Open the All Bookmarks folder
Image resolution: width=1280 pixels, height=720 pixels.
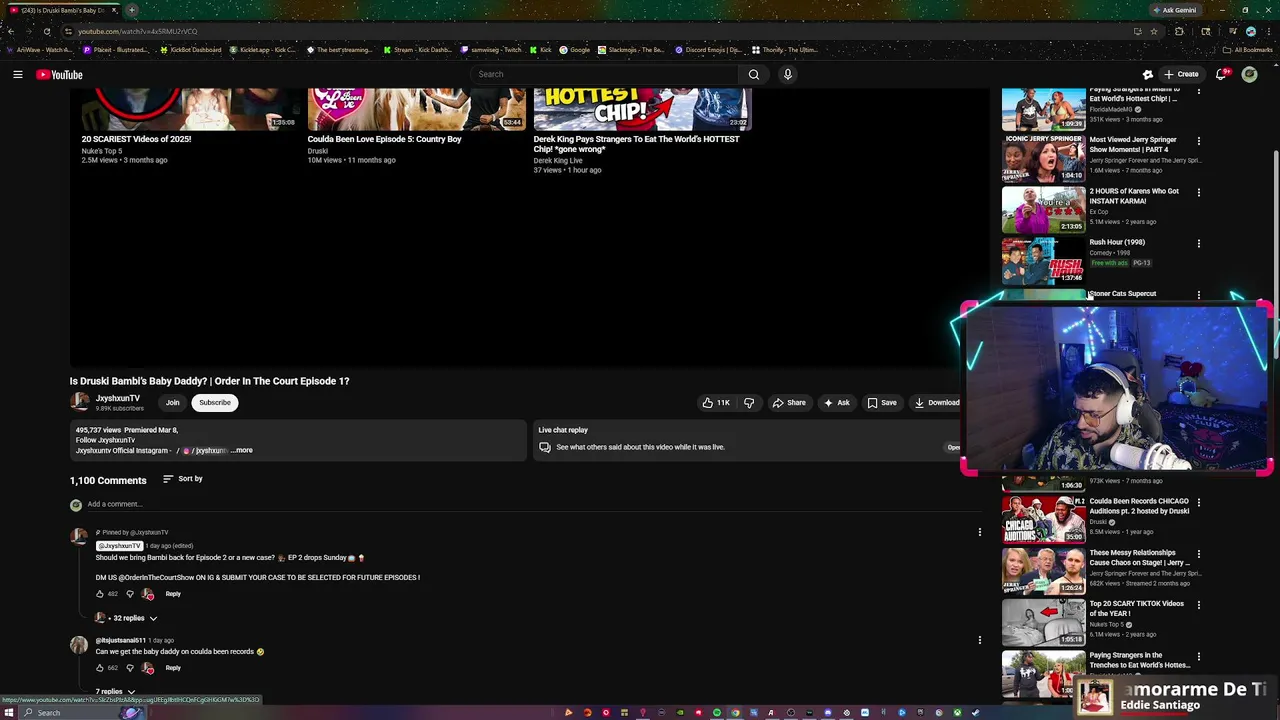(x=1249, y=50)
